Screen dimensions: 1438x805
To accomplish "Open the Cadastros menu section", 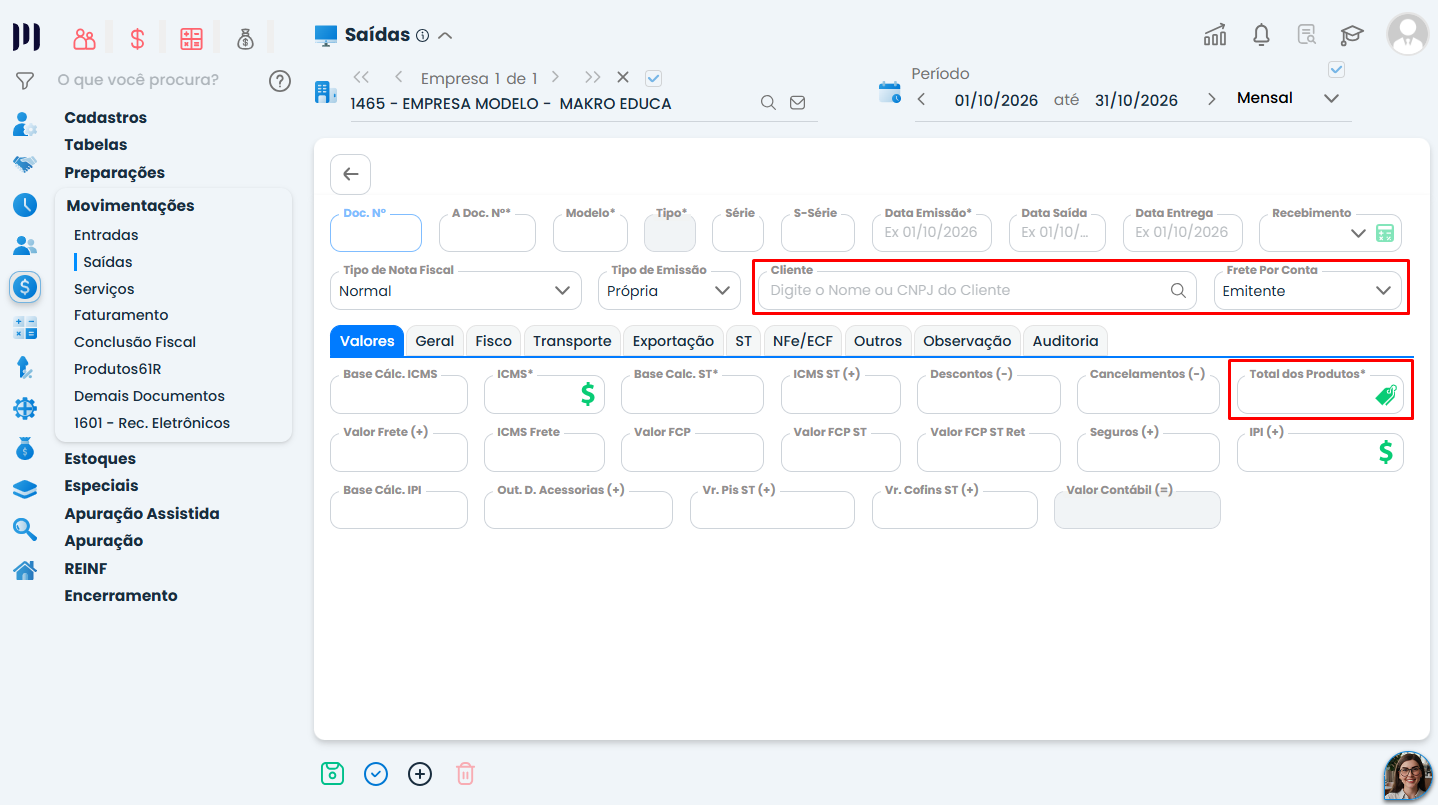I will (x=106, y=117).
